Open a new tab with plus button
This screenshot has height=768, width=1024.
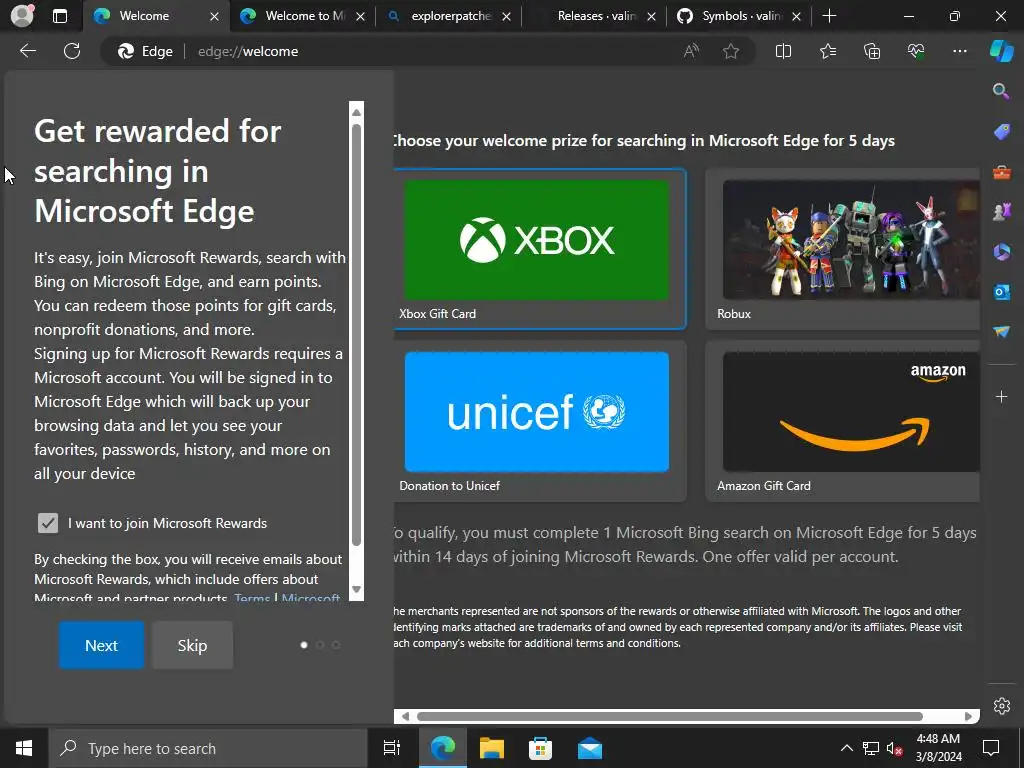(829, 16)
